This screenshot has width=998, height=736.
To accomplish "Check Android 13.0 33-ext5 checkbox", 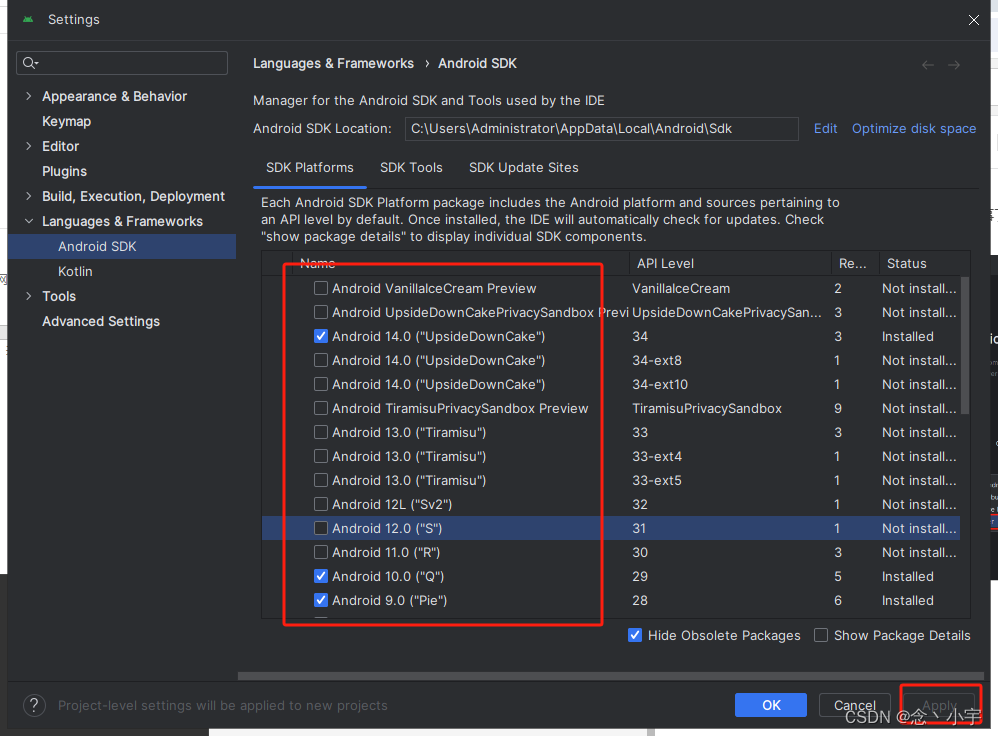I will (321, 480).
